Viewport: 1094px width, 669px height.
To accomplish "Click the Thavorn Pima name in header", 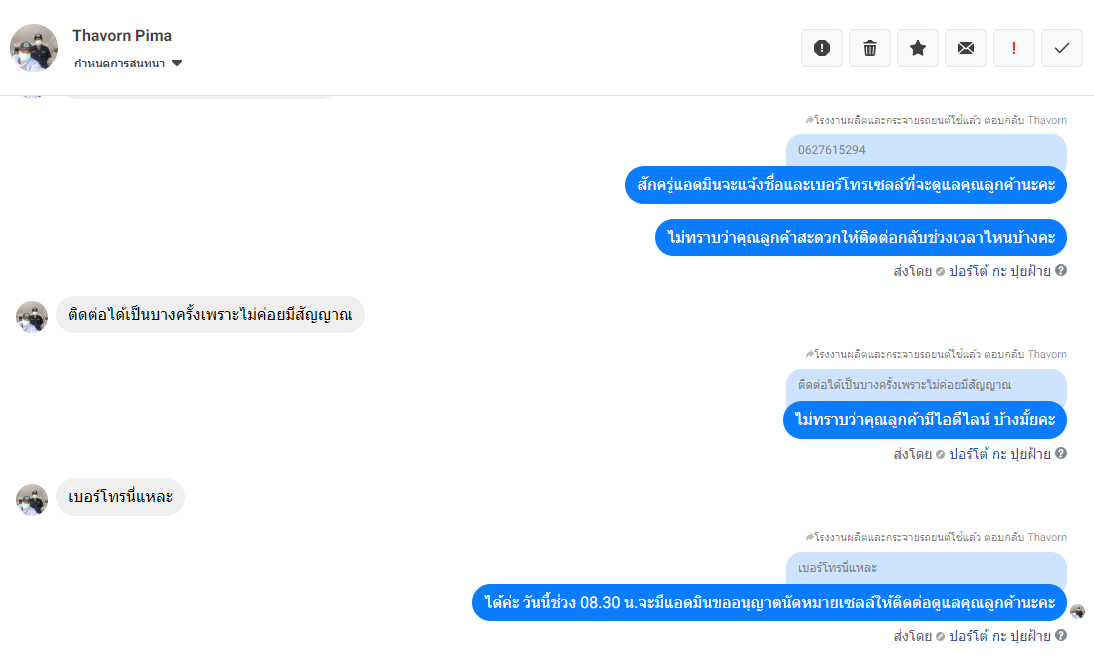I will coord(122,36).
